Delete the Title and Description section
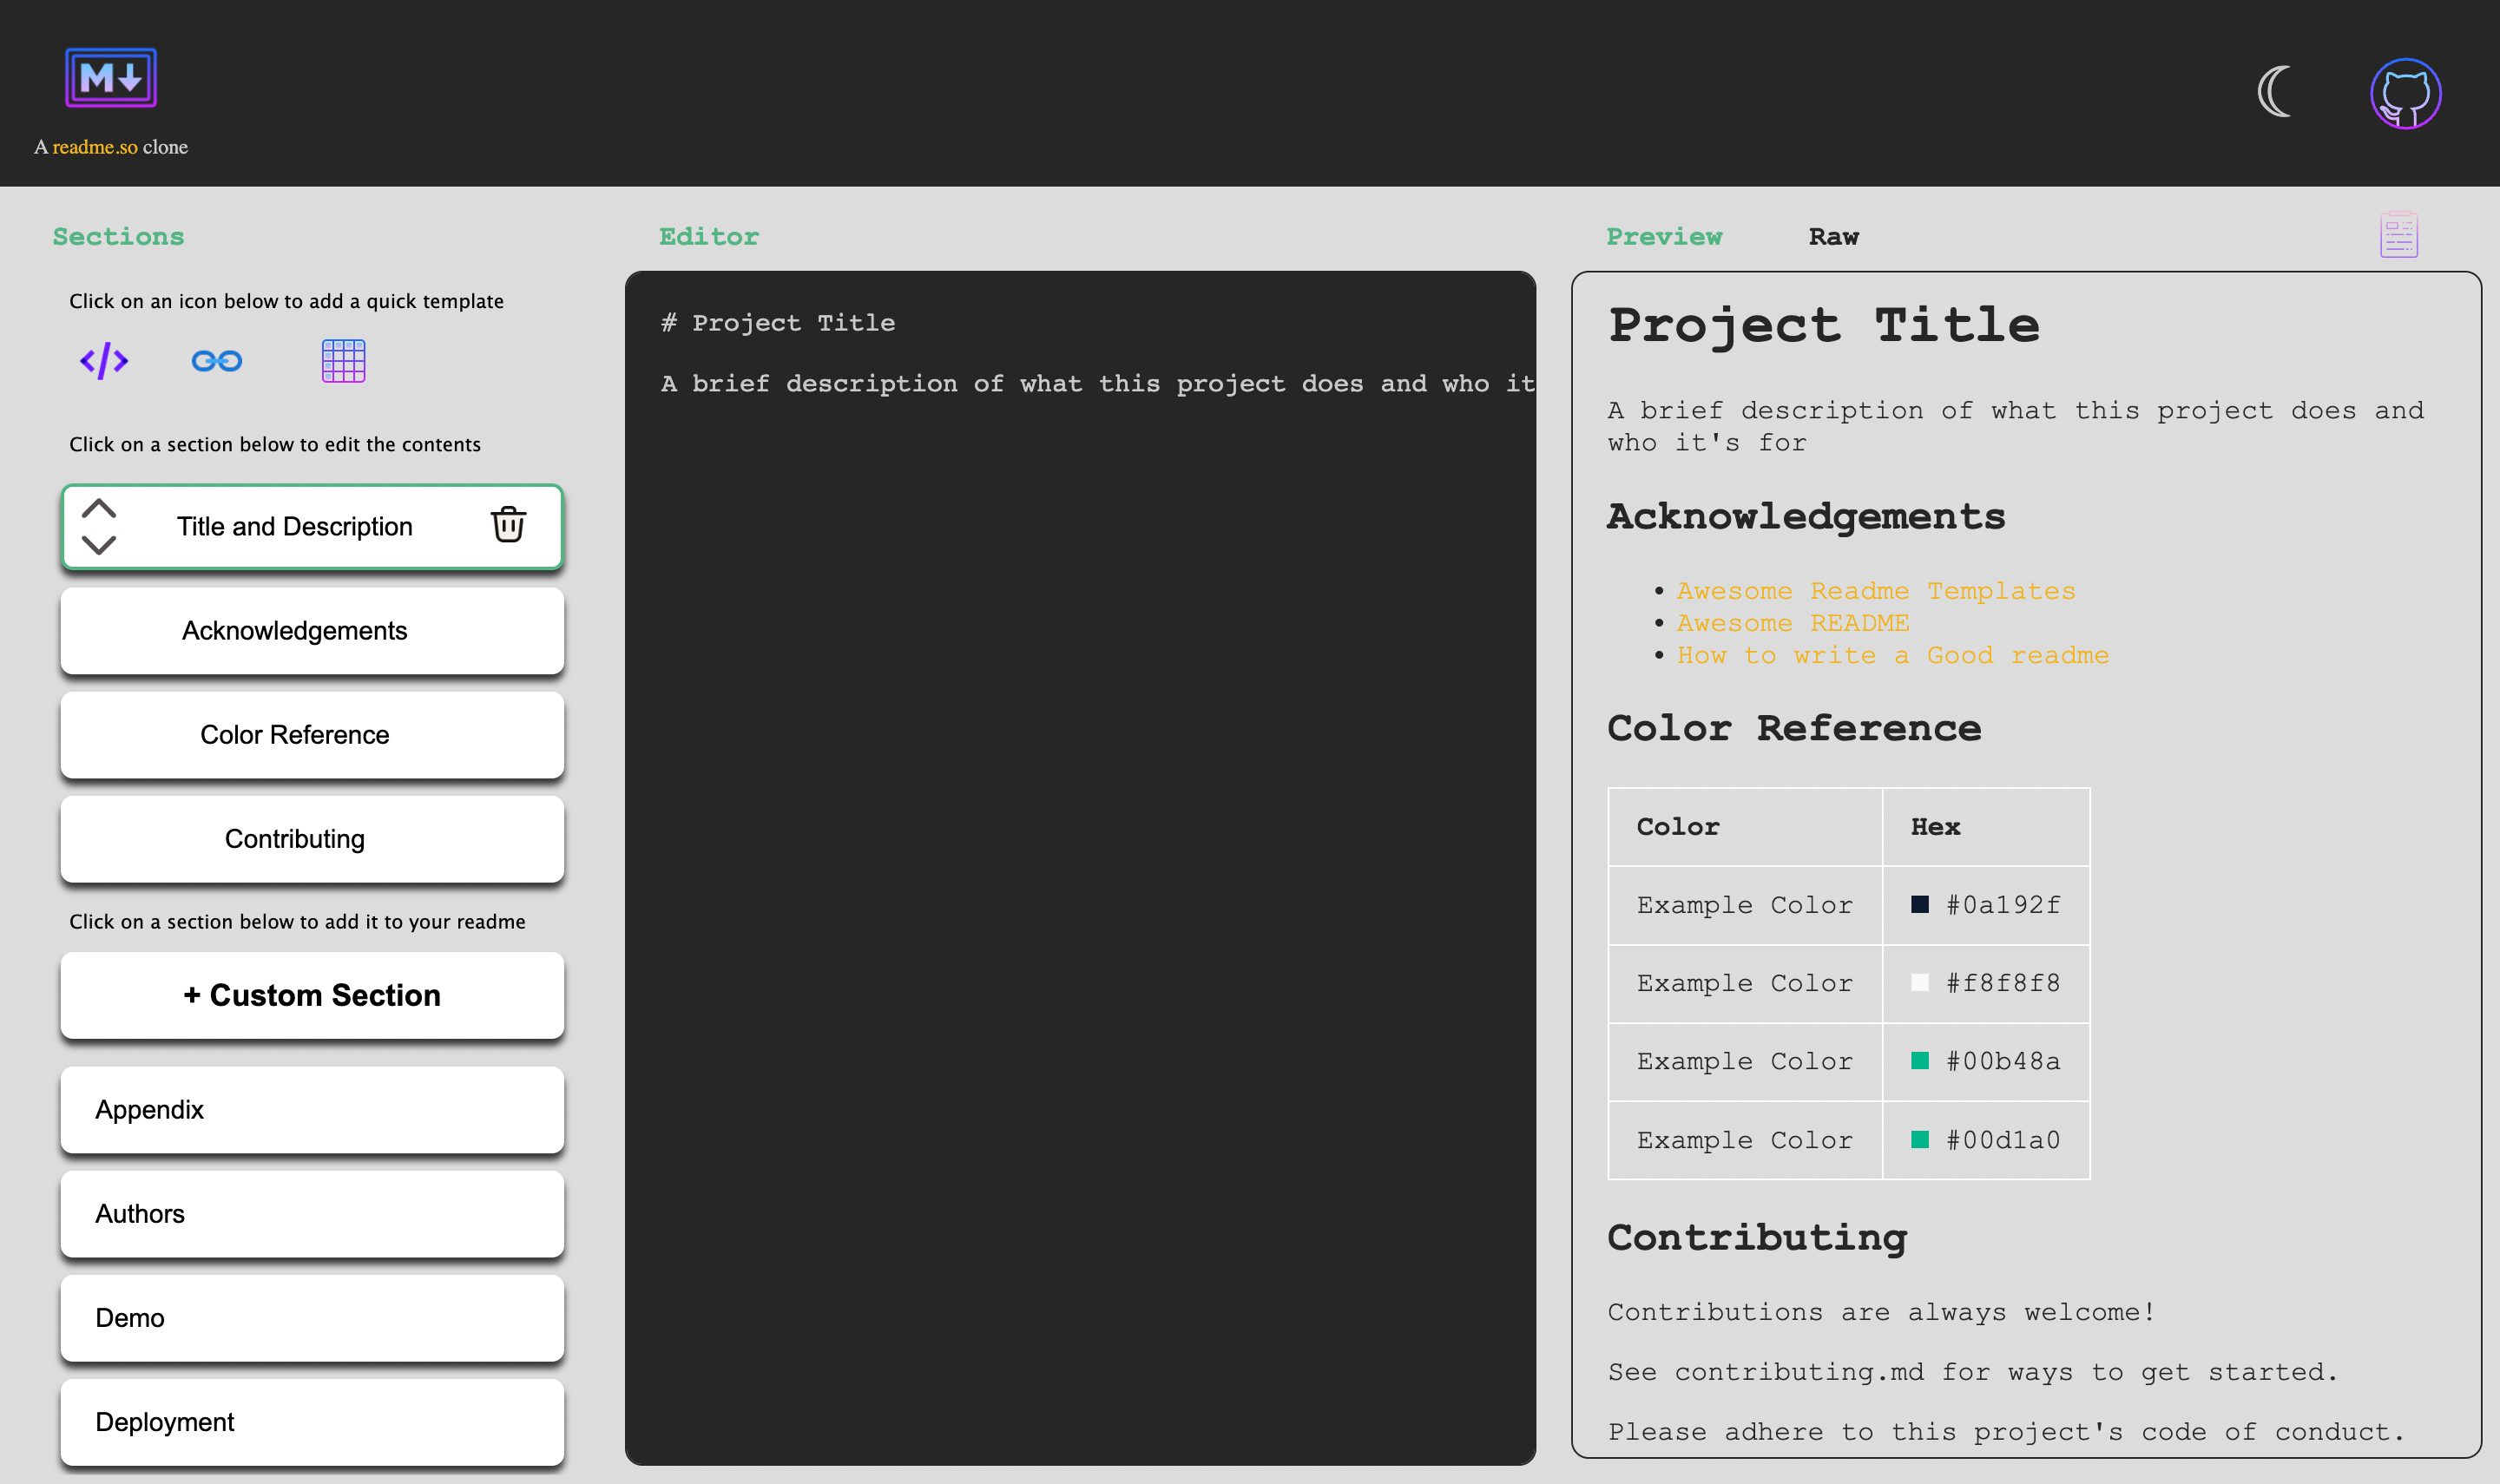Screen dimensions: 2500x1484 point(508,525)
